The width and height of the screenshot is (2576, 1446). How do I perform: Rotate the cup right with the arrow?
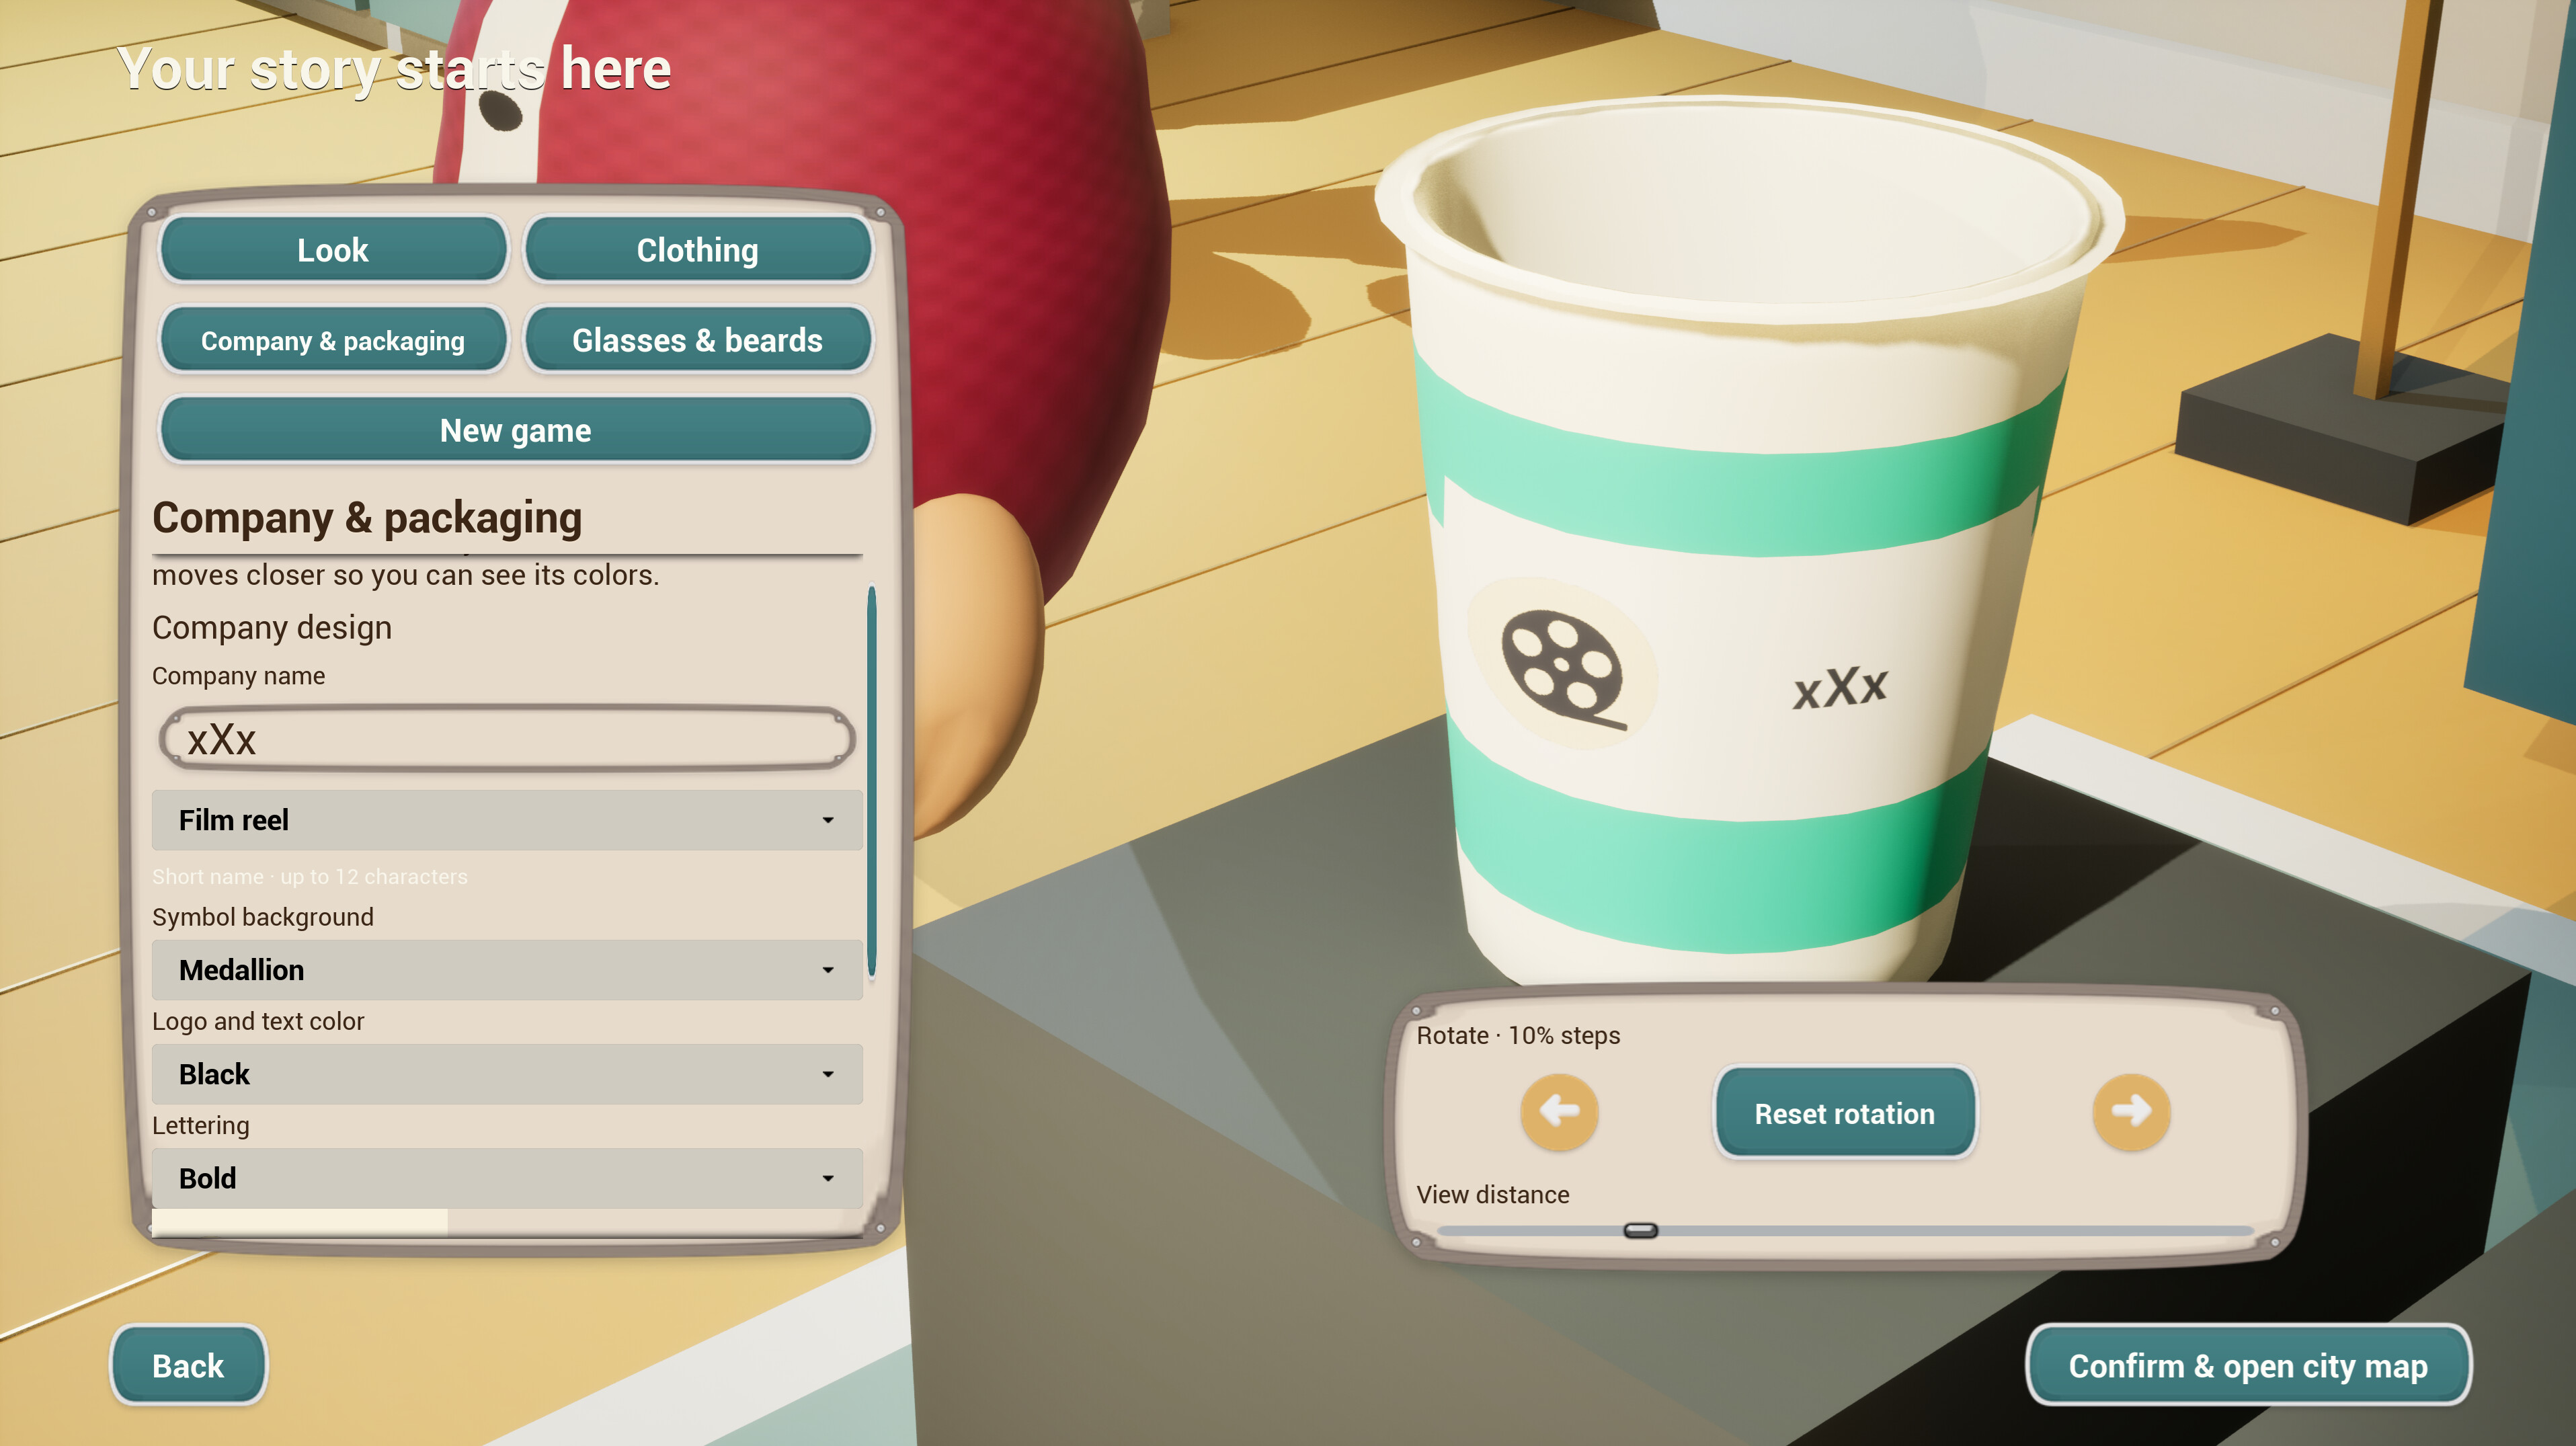tap(2131, 1112)
